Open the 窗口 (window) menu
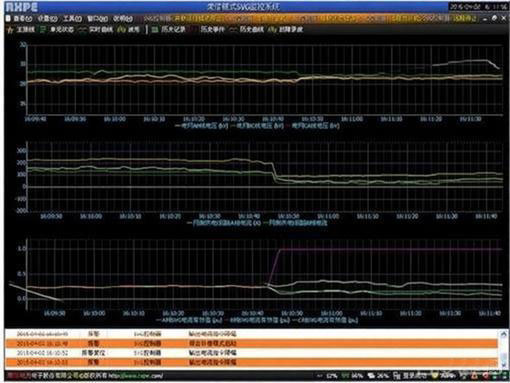The width and height of the screenshot is (510, 383). coord(97,19)
